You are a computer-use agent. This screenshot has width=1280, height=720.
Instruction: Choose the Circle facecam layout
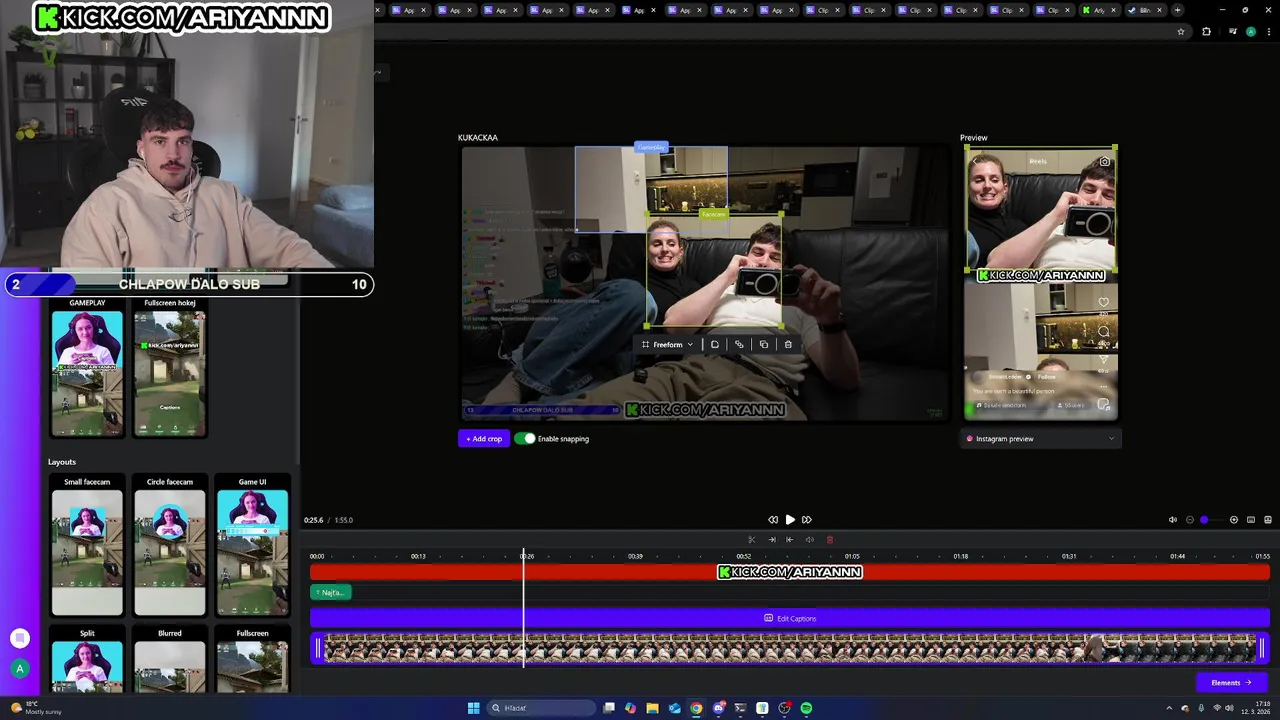pos(170,552)
